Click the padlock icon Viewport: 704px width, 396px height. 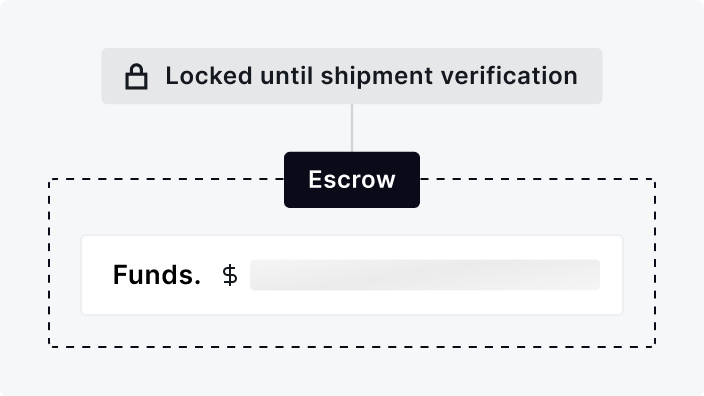click(136, 76)
